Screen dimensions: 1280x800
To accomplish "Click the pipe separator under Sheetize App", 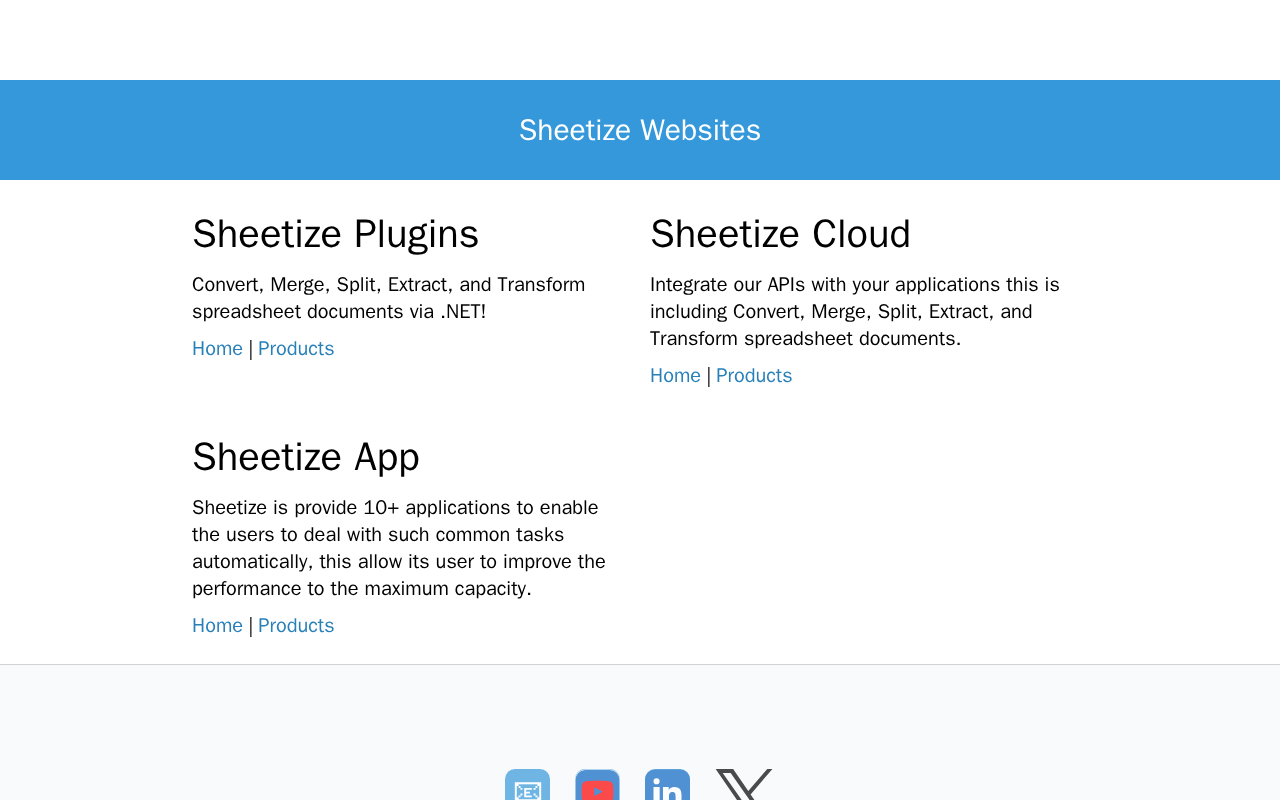I will pyautogui.click(x=250, y=626).
